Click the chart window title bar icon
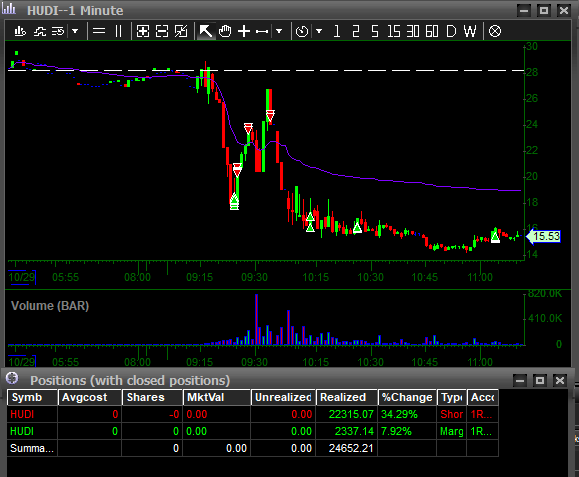This screenshot has width=579, height=477. pos(9,9)
